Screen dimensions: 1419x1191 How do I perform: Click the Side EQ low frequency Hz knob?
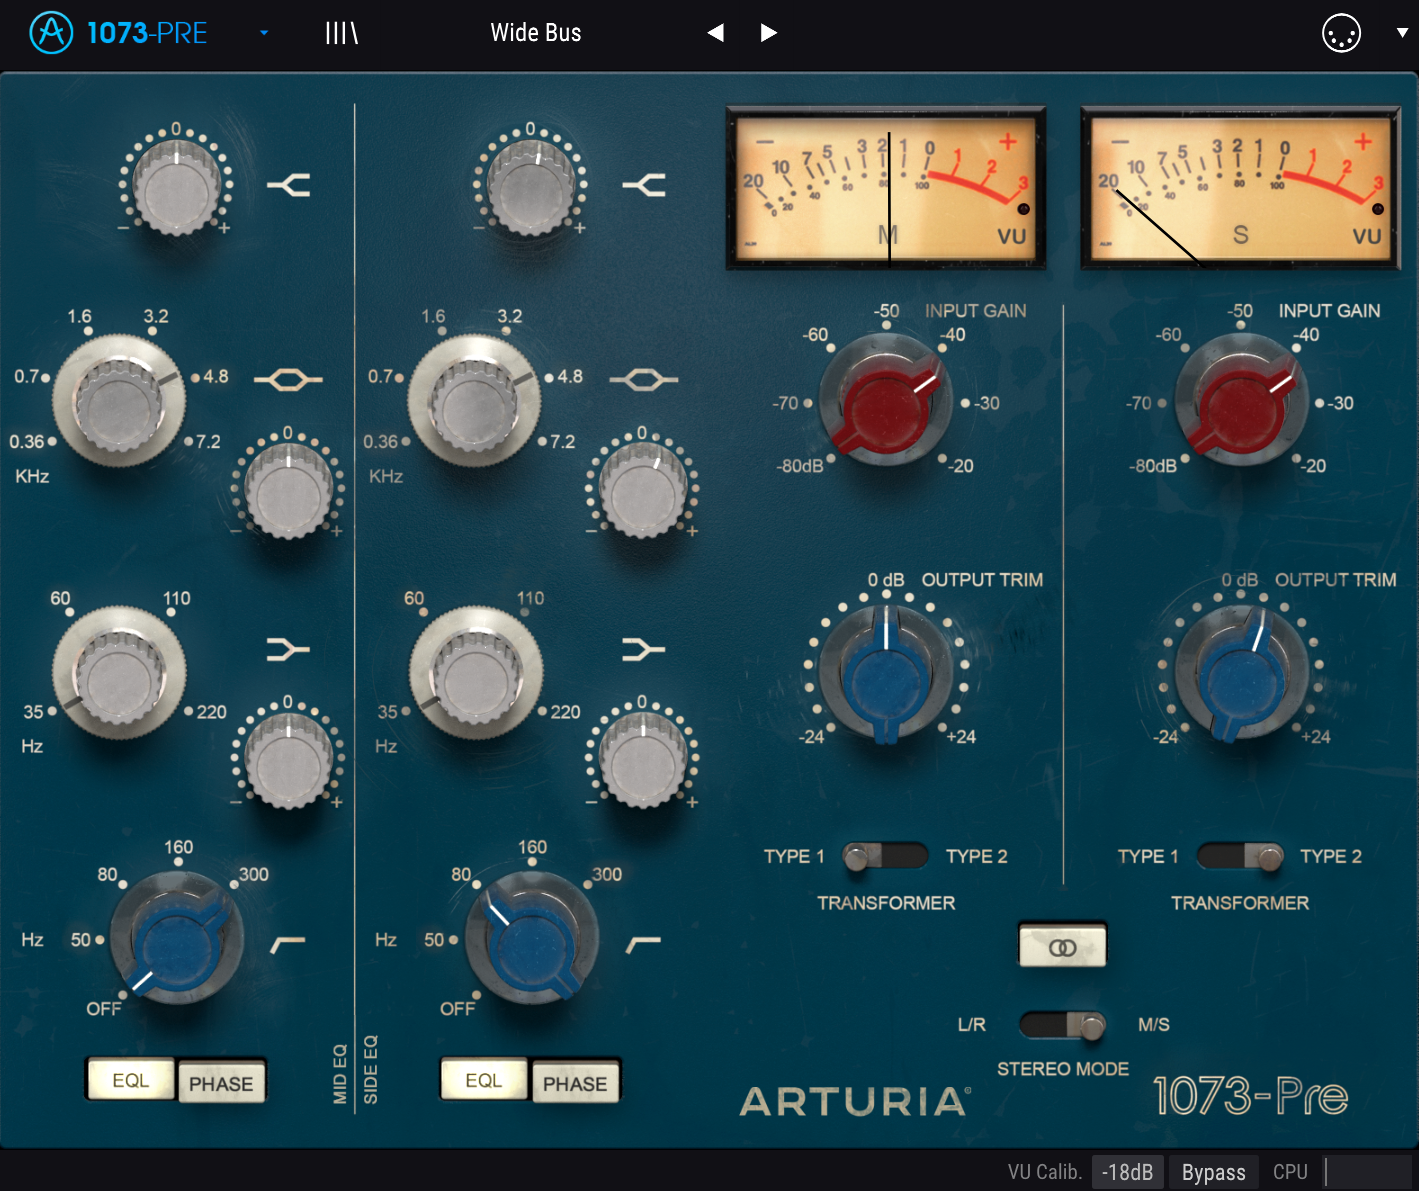[476, 672]
